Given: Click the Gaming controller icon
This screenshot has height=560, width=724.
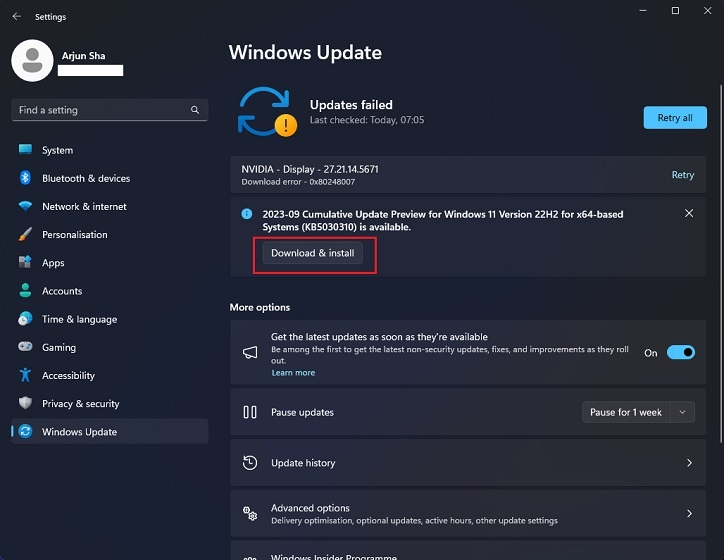Looking at the screenshot, I should 25,347.
